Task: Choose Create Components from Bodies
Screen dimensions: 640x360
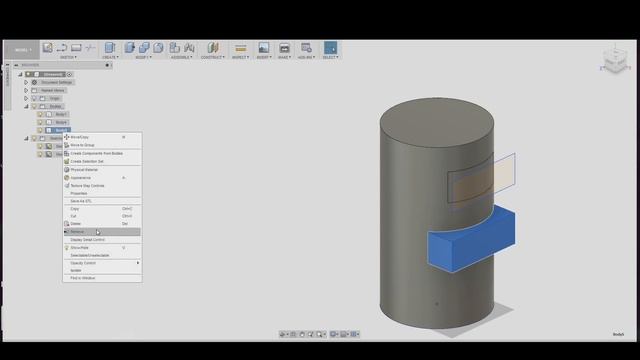Action: [102, 153]
